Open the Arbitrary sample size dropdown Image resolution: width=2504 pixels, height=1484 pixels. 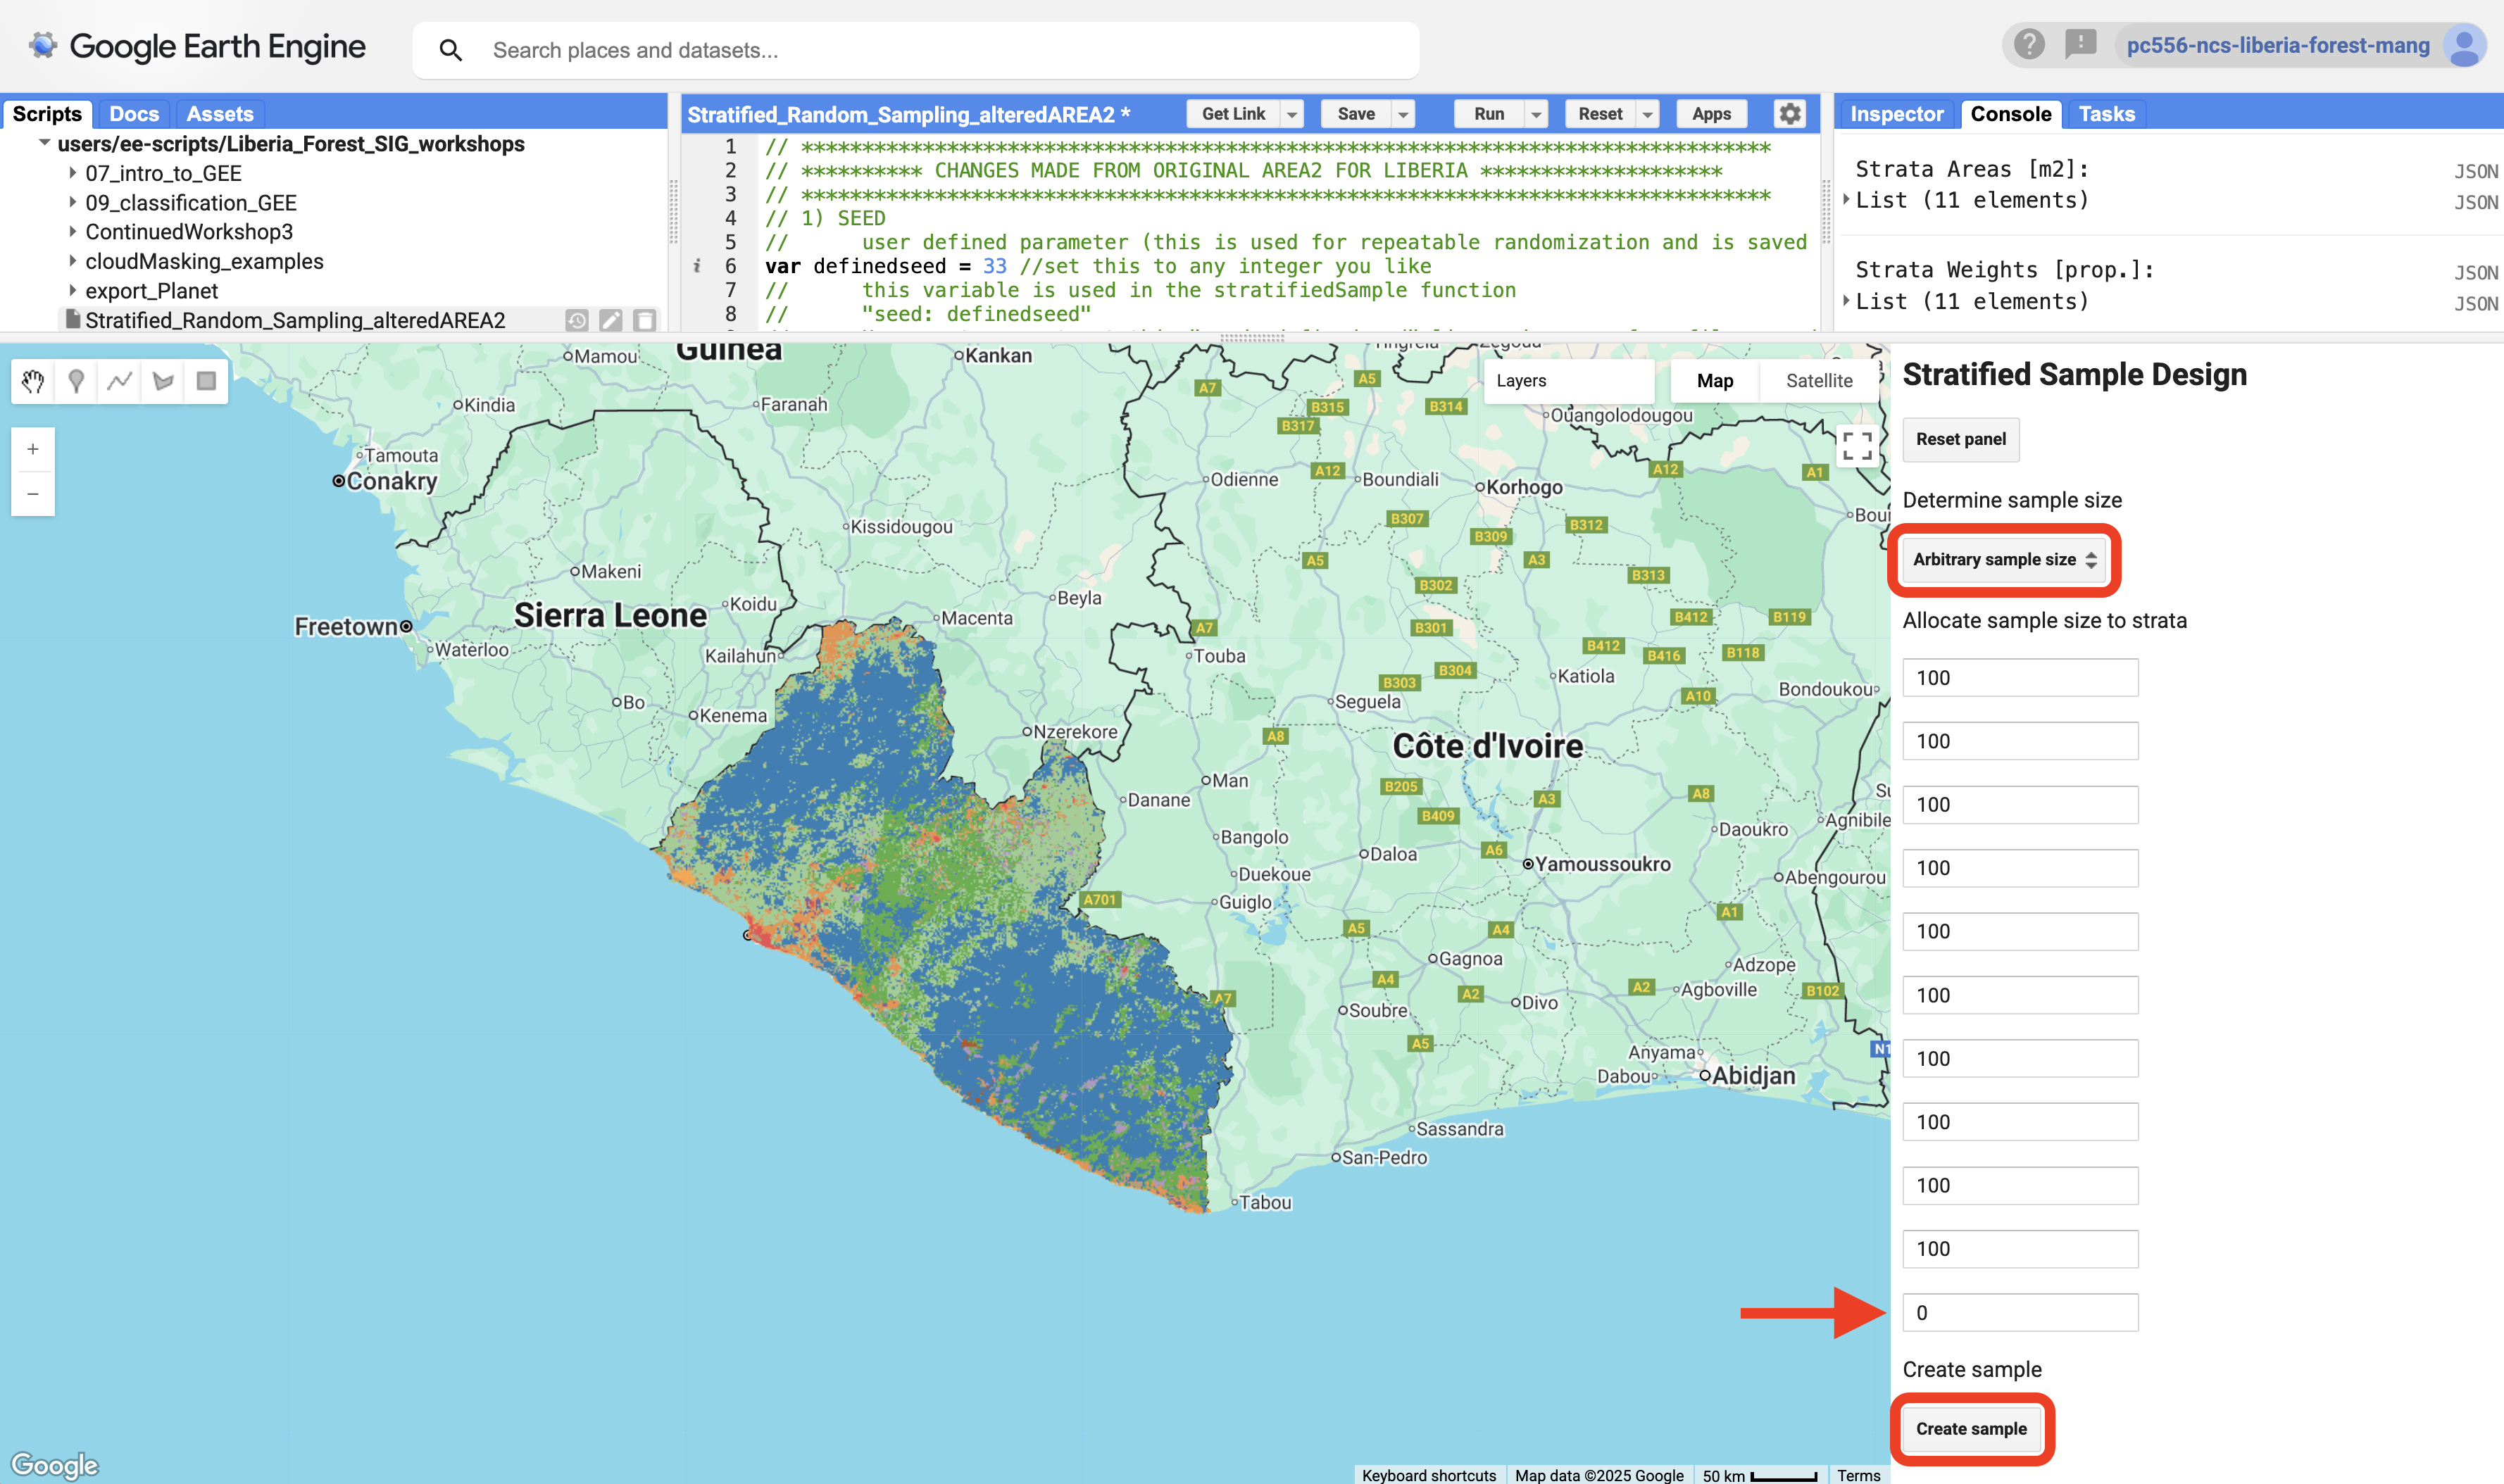tap(2004, 560)
